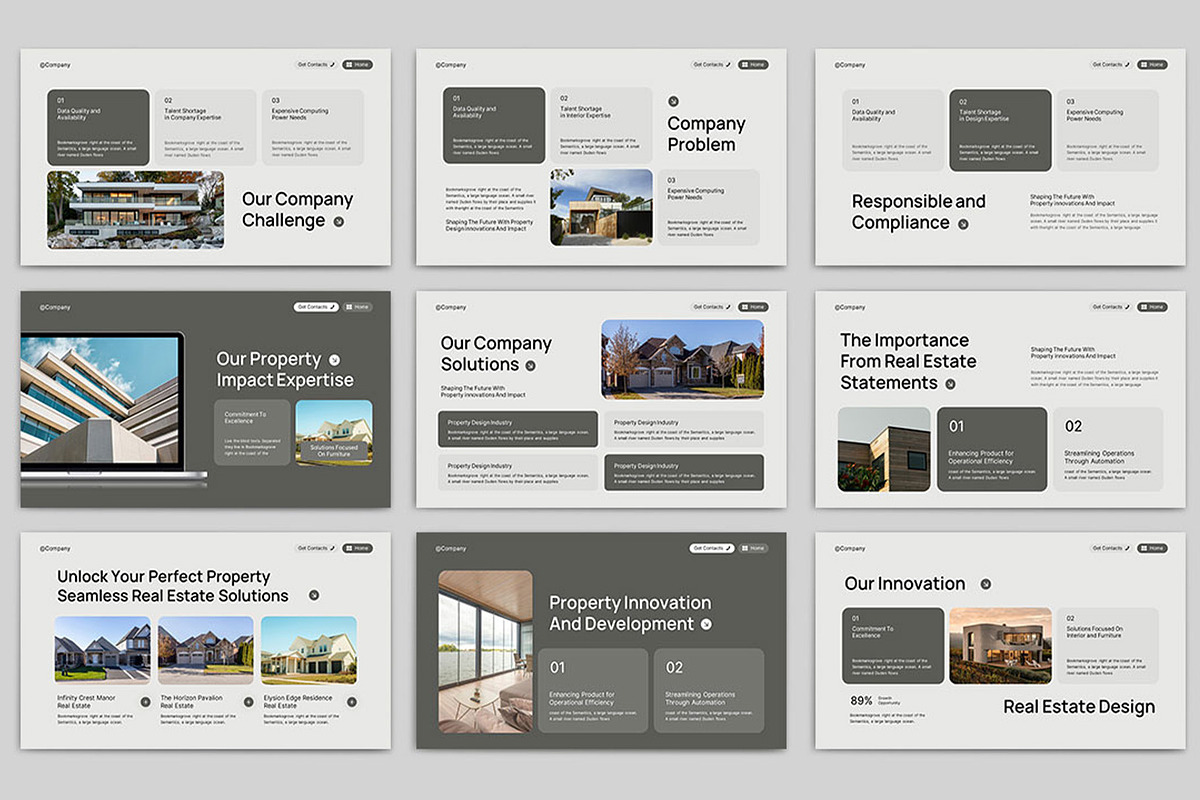Click arrow icon next to The Horizon Pavalion
The width and height of the screenshot is (1200, 800).
coord(248,702)
